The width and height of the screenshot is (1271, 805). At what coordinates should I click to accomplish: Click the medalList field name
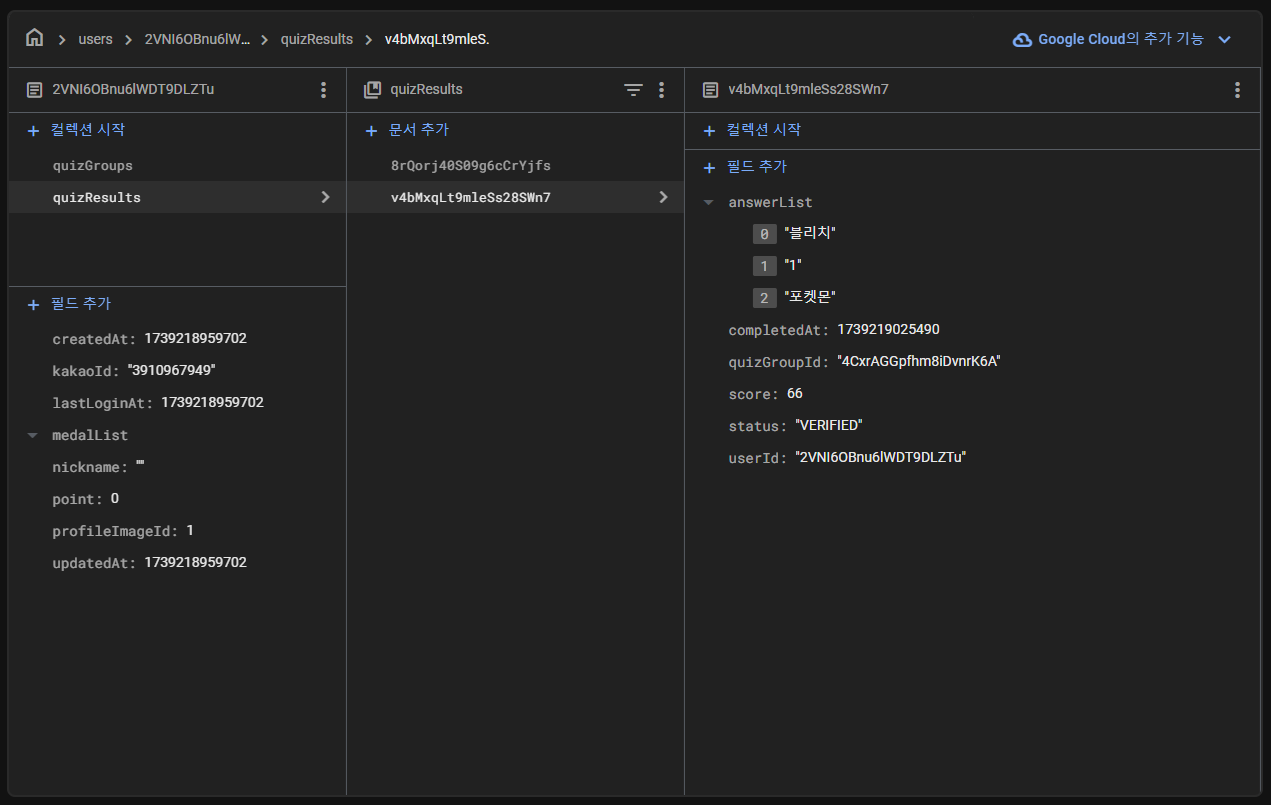click(x=90, y=435)
